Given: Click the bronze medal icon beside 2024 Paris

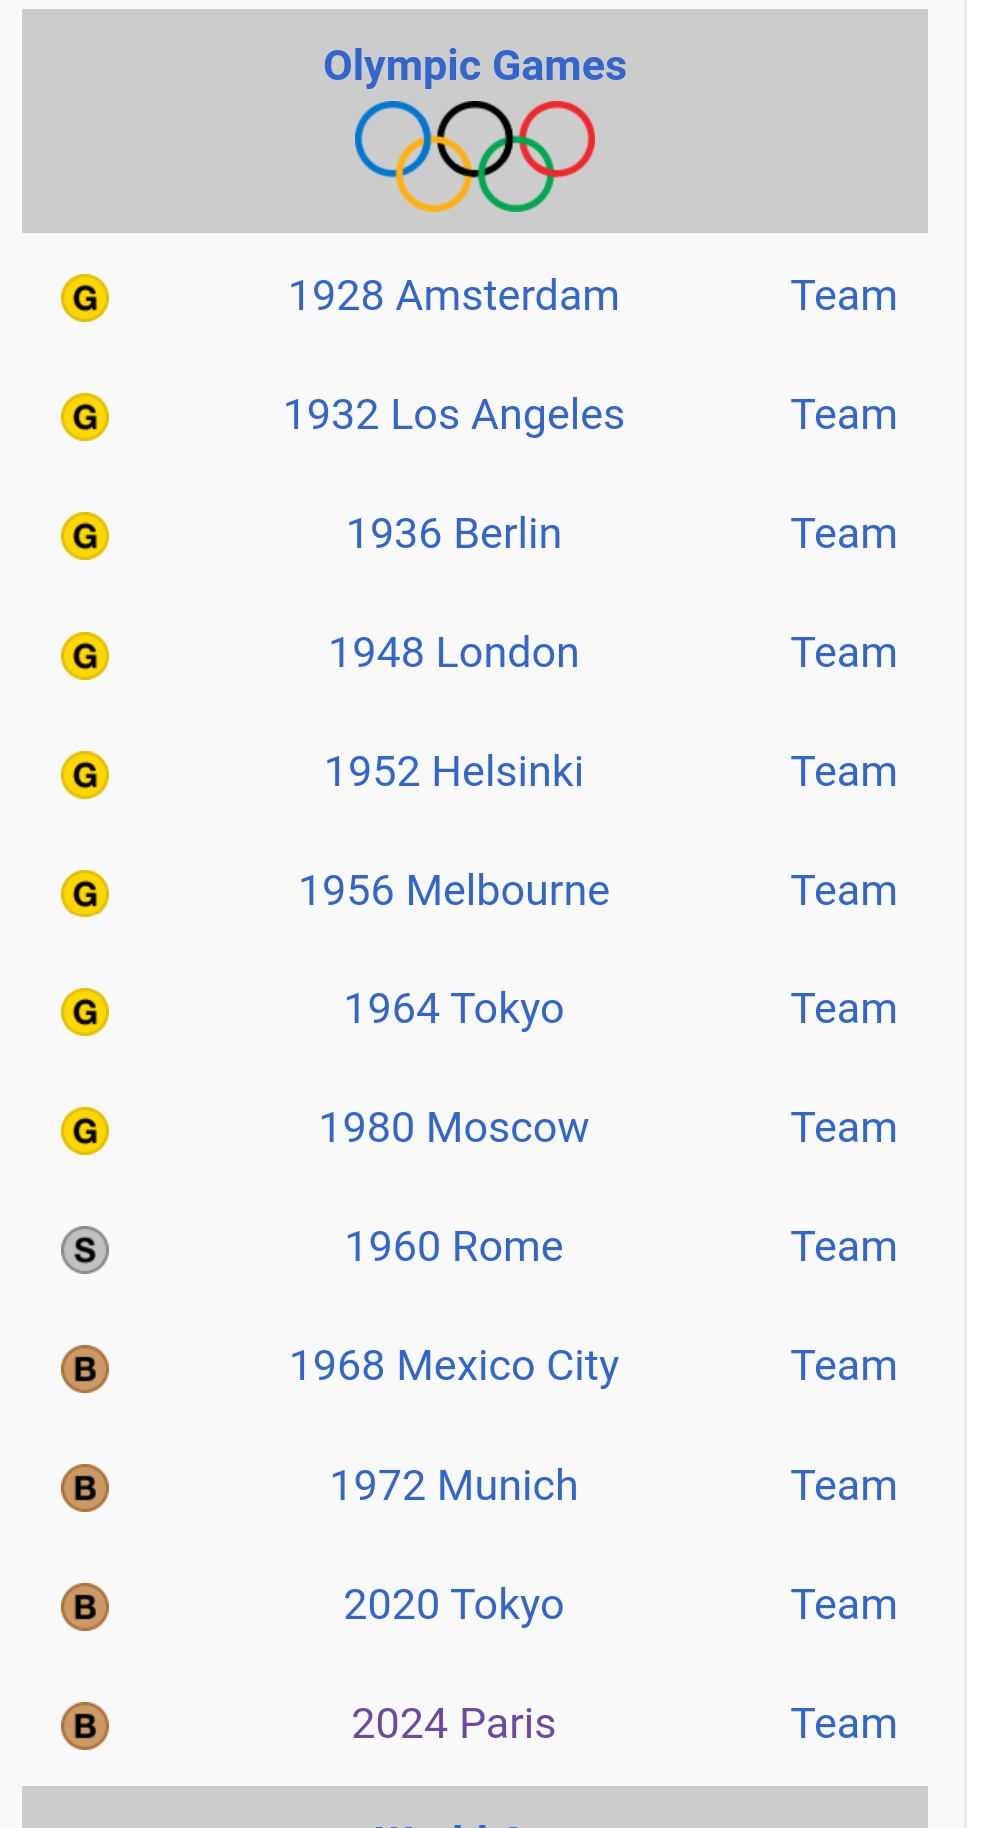Looking at the screenshot, I should [85, 1726].
